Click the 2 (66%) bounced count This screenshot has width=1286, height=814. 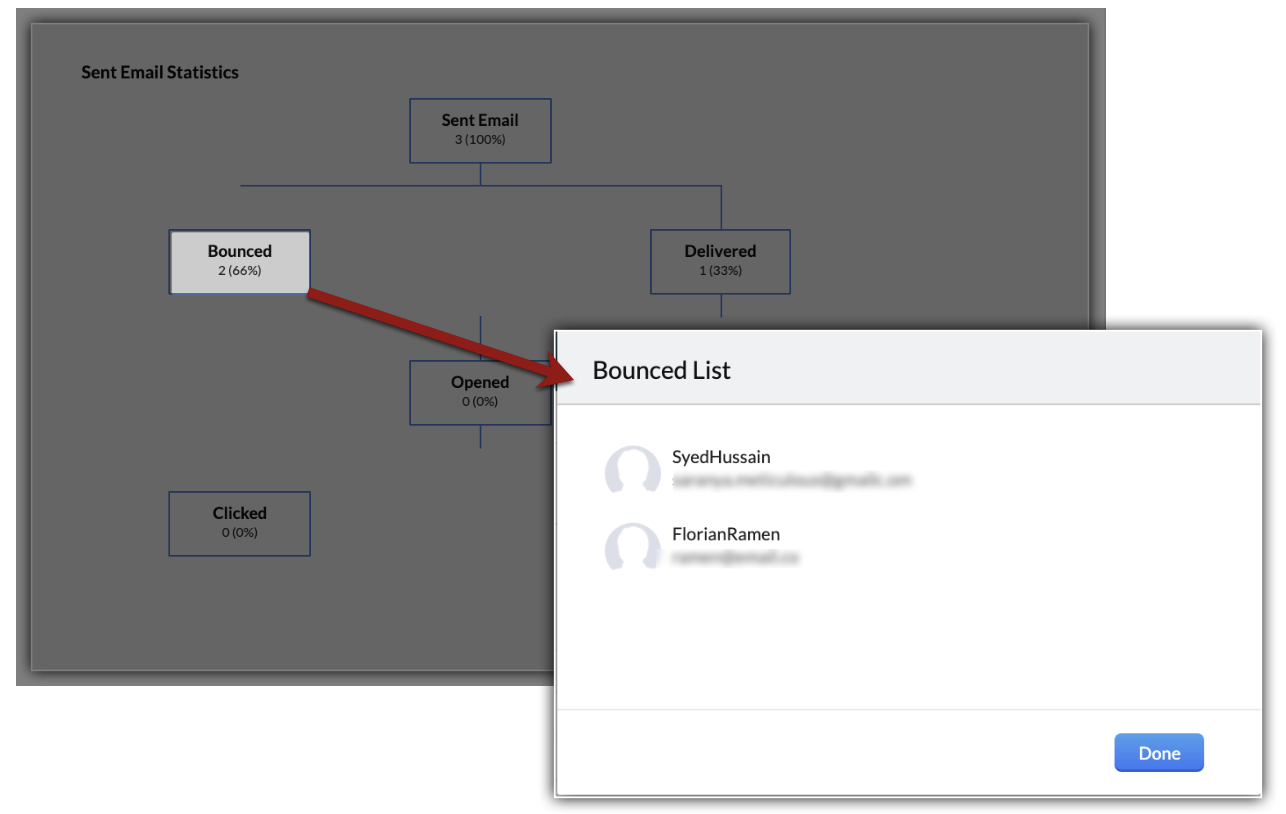239,271
